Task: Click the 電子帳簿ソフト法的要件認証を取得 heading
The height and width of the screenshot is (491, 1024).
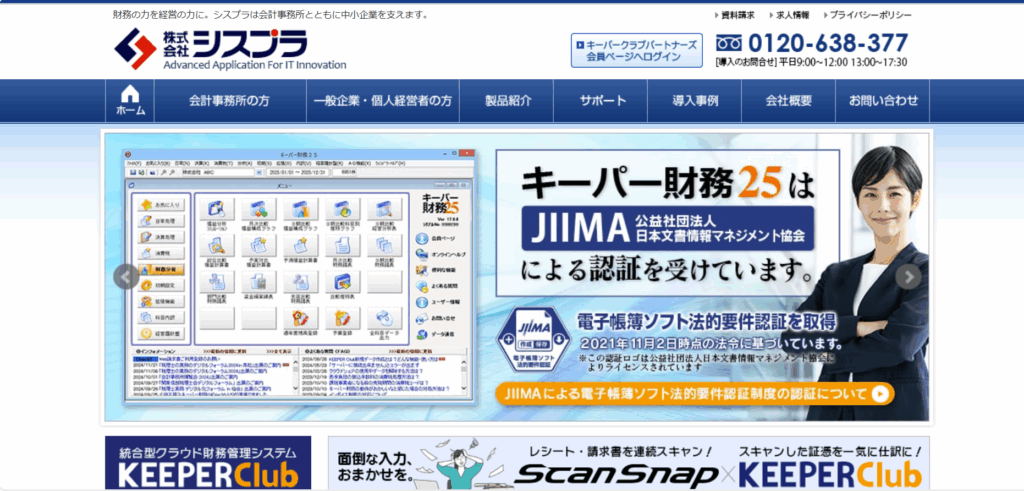Action: click(x=706, y=322)
